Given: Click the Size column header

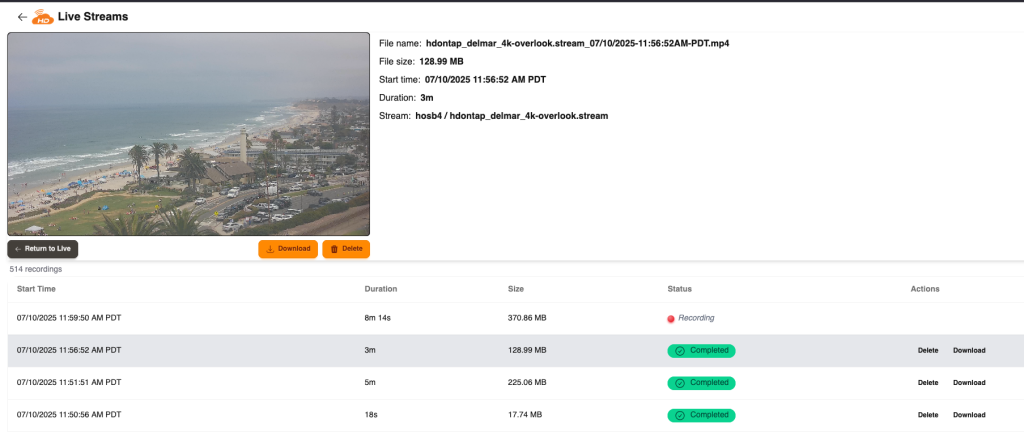Looking at the screenshot, I should 516,289.
